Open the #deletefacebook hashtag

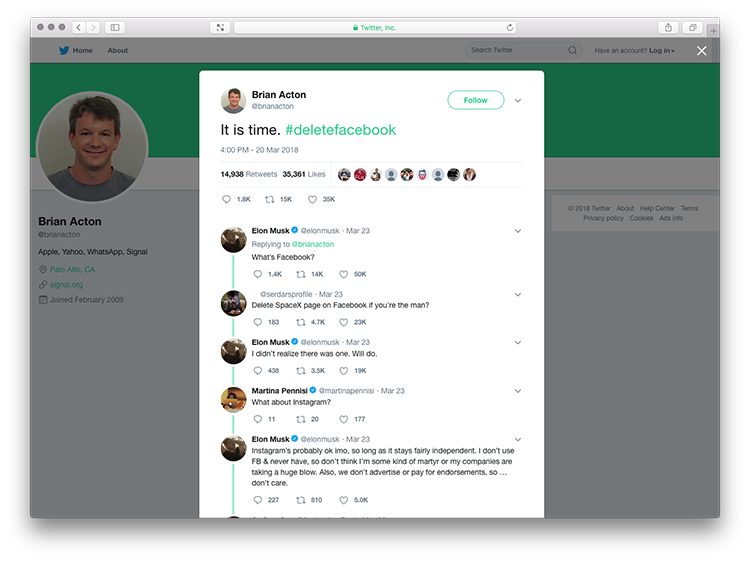coord(341,130)
